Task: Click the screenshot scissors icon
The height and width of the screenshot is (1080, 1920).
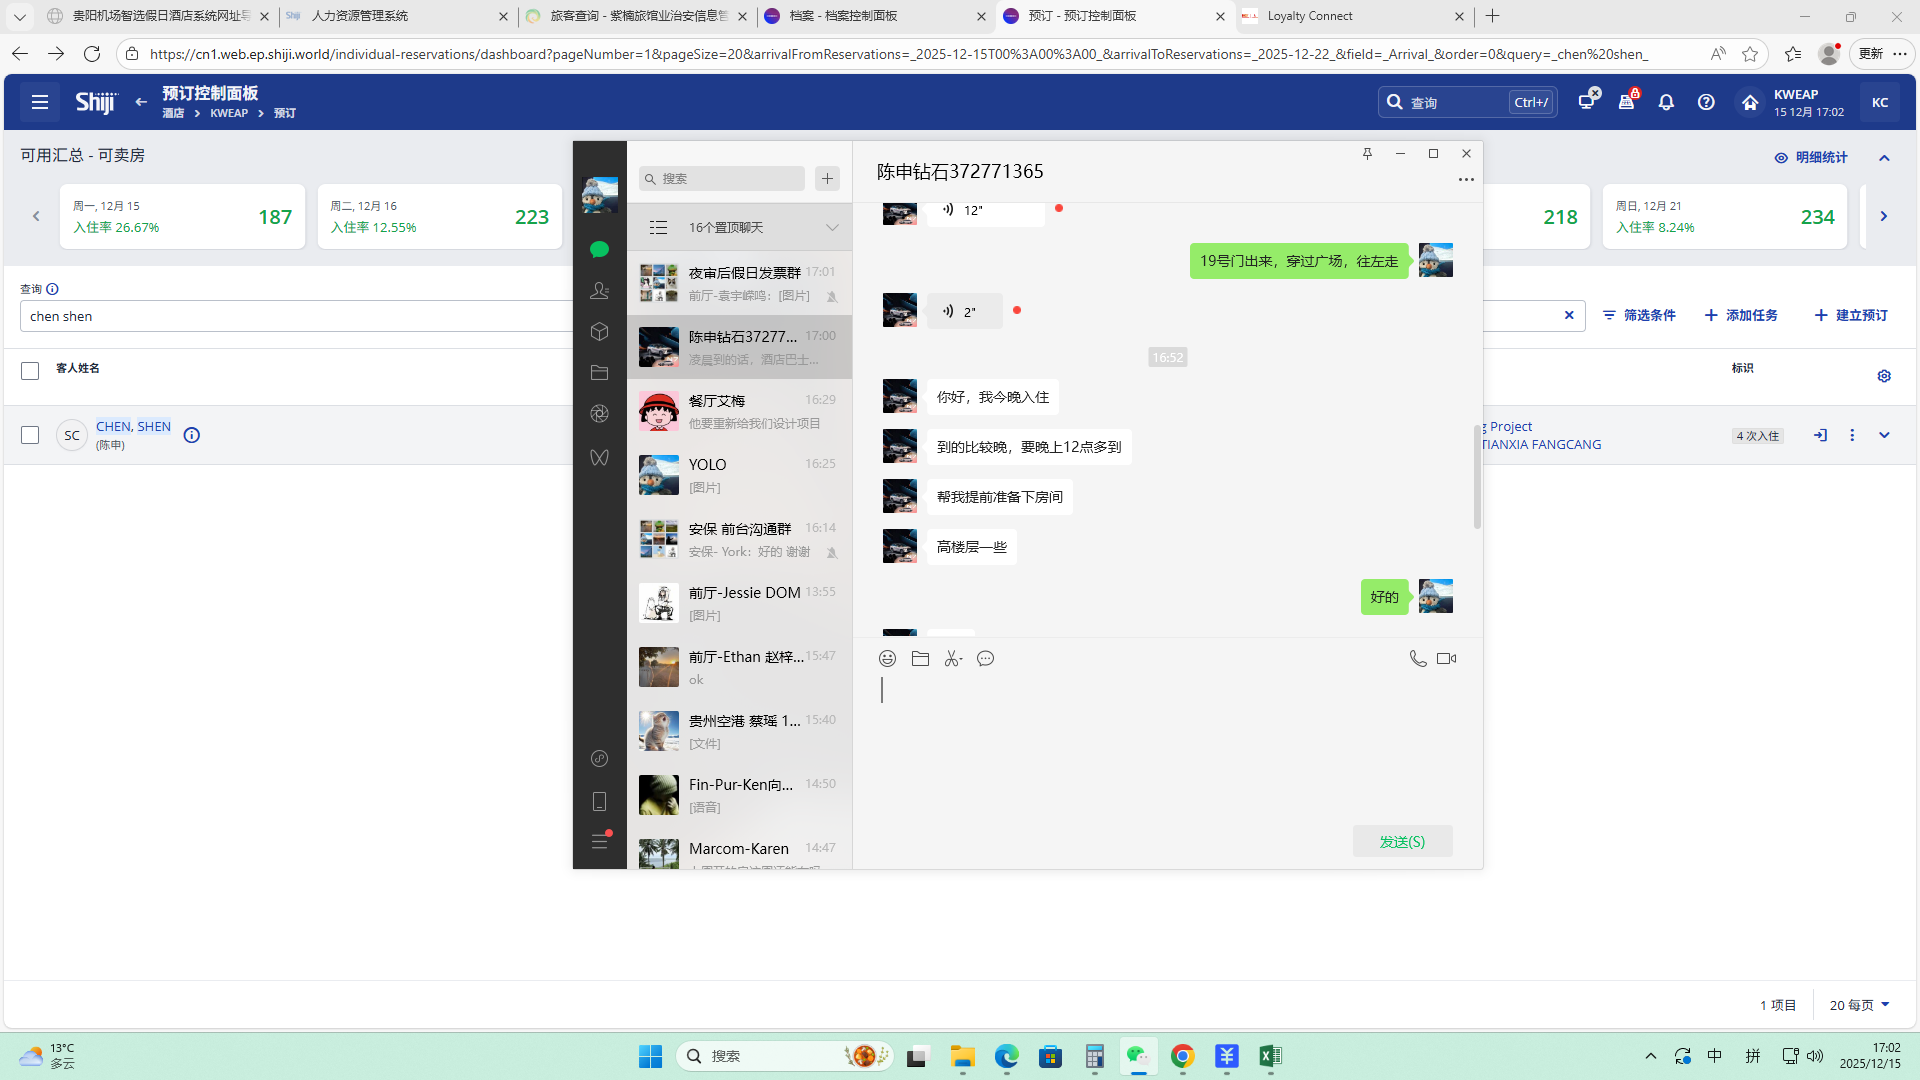Action: pyautogui.click(x=953, y=658)
